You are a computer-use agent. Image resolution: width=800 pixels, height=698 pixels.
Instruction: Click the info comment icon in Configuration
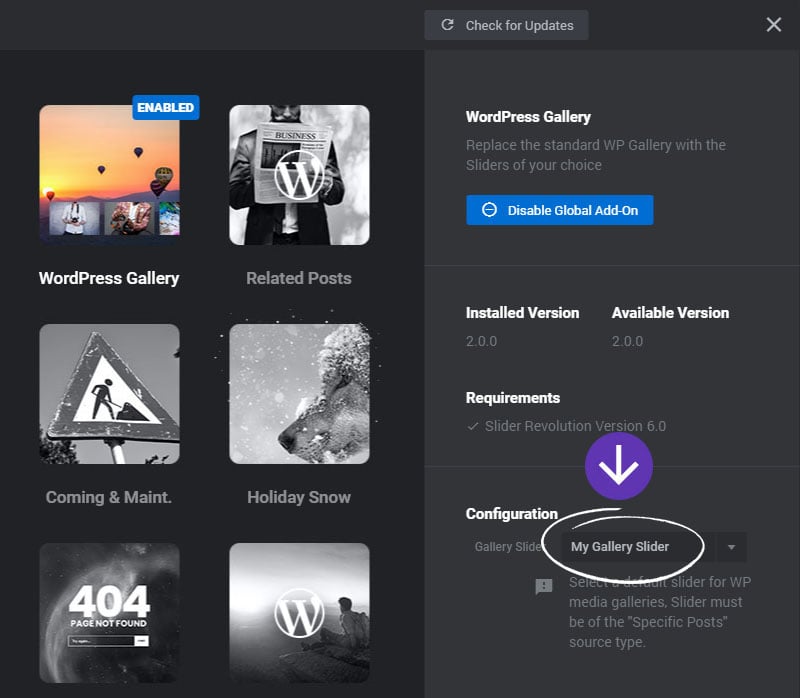pyautogui.click(x=544, y=586)
